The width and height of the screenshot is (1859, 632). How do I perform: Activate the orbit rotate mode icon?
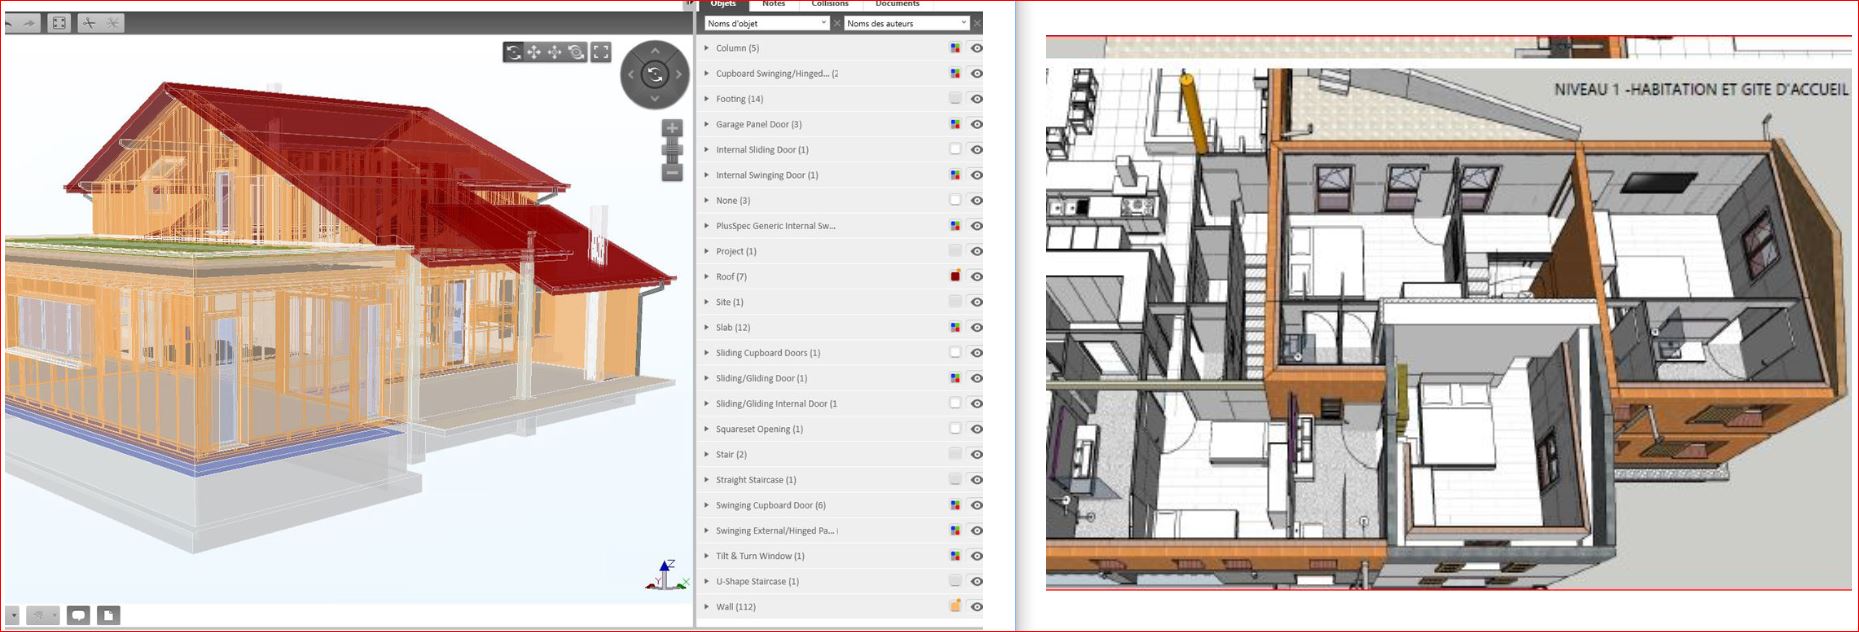[x=513, y=52]
